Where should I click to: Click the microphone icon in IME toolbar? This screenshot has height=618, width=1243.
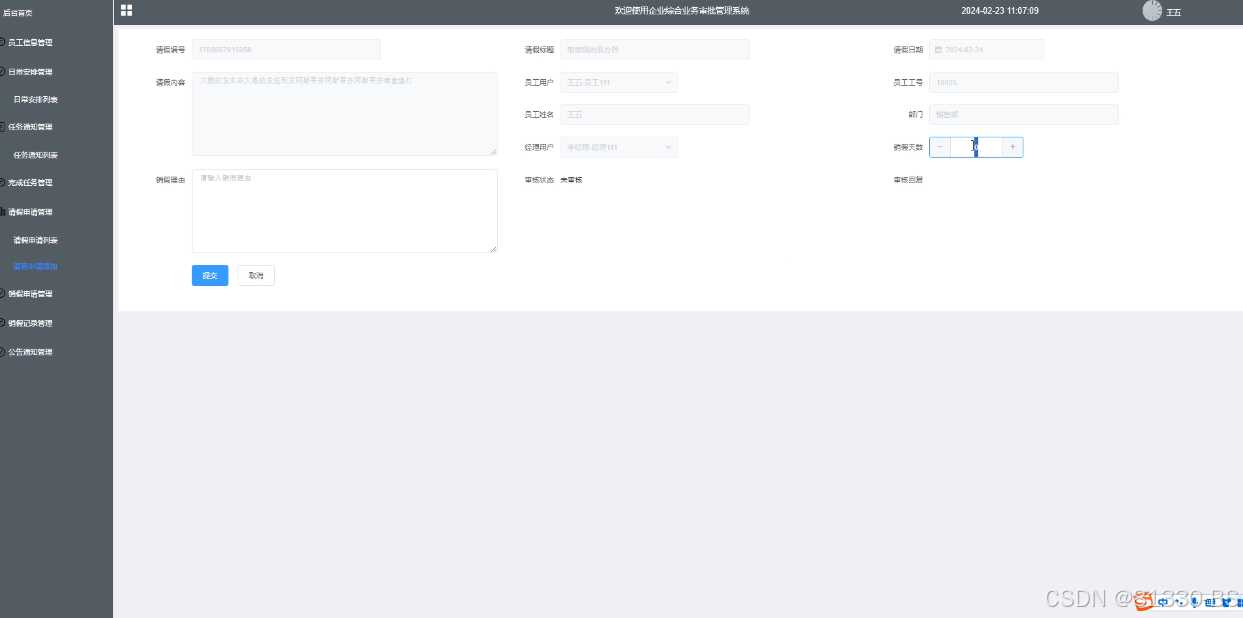coord(1194,602)
